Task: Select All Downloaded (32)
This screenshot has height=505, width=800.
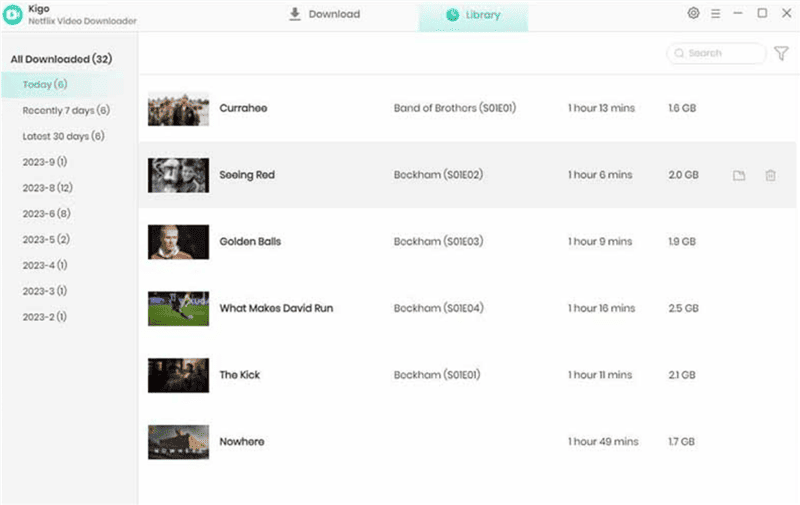Action: (61, 59)
